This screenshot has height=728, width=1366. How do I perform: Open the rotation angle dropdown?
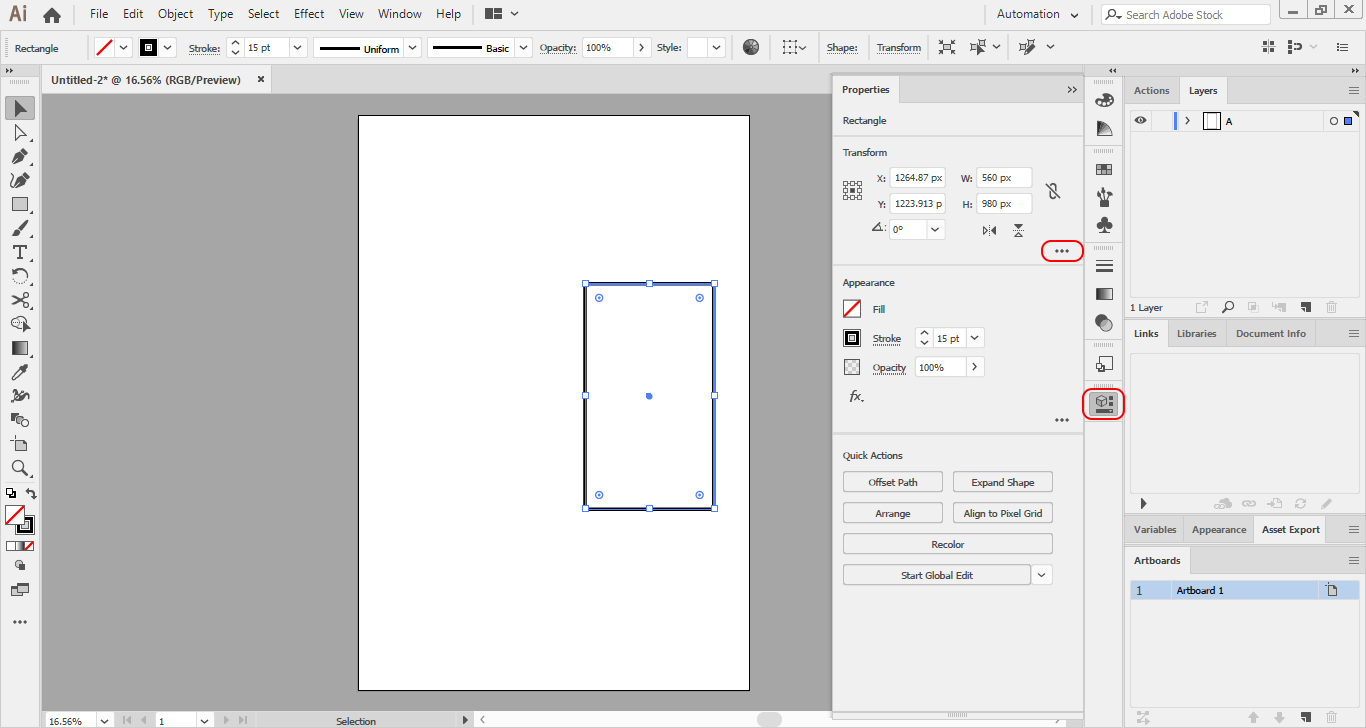[935, 229]
